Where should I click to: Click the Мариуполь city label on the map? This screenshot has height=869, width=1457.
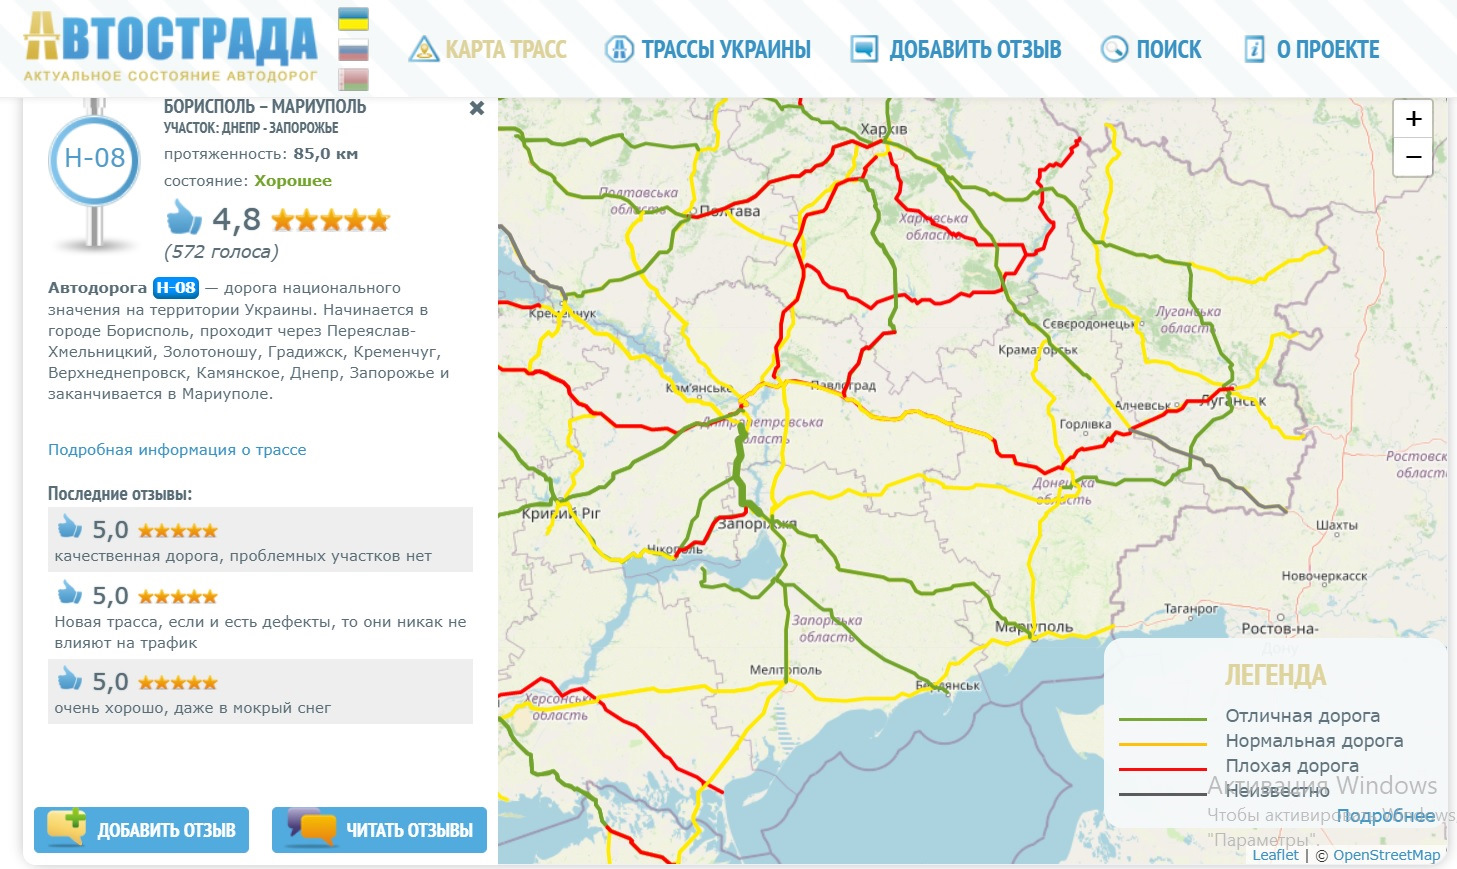[x=1034, y=627]
